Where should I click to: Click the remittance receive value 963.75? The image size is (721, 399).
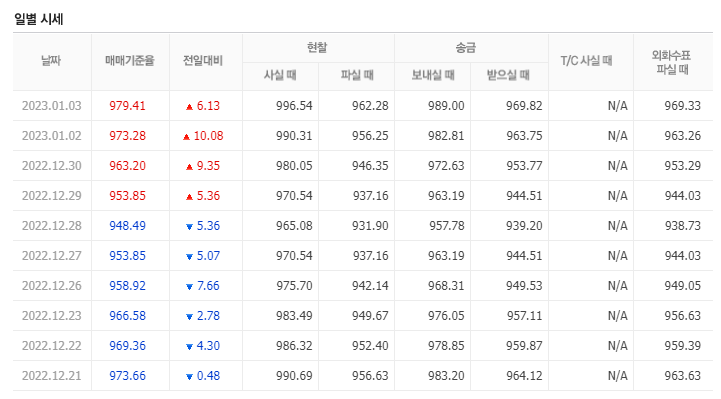click(x=524, y=136)
